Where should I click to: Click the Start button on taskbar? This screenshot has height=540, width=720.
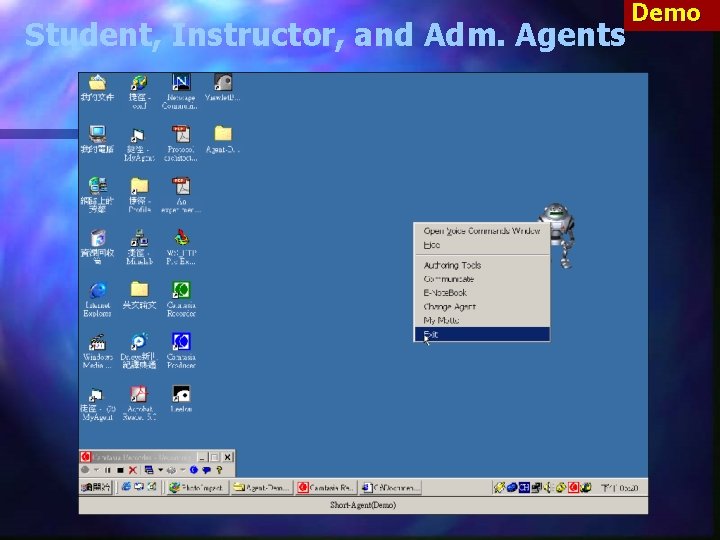(x=96, y=487)
